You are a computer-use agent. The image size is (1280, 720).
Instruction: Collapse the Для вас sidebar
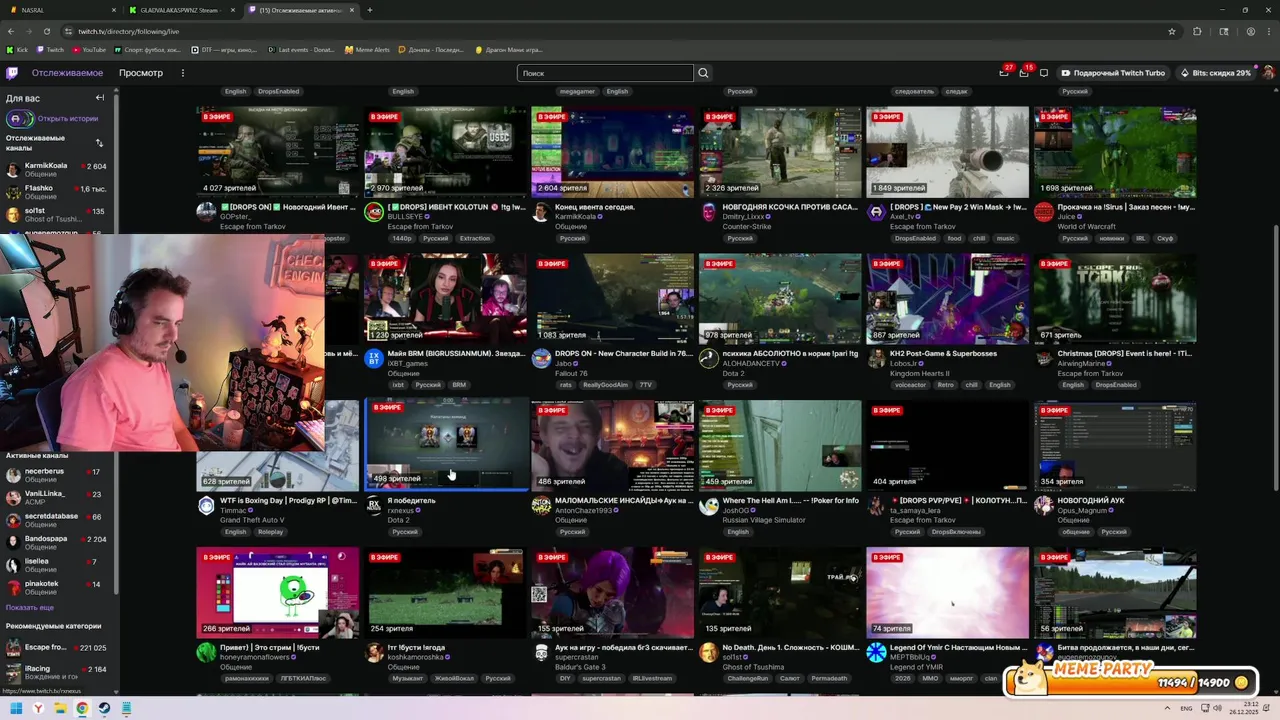(100, 98)
